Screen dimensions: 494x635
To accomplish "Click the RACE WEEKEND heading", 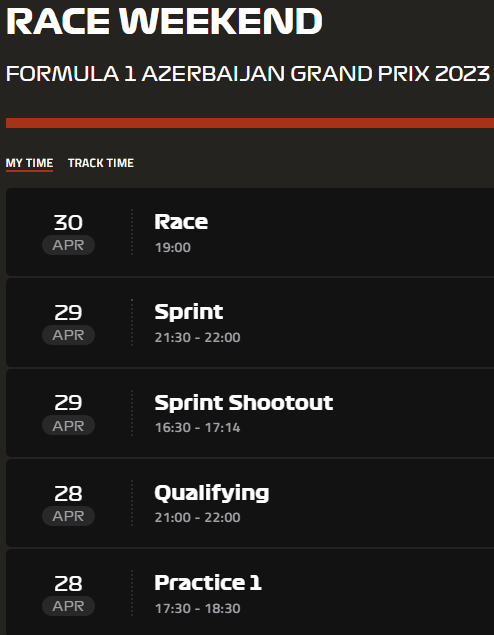I will click(x=164, y=21).
